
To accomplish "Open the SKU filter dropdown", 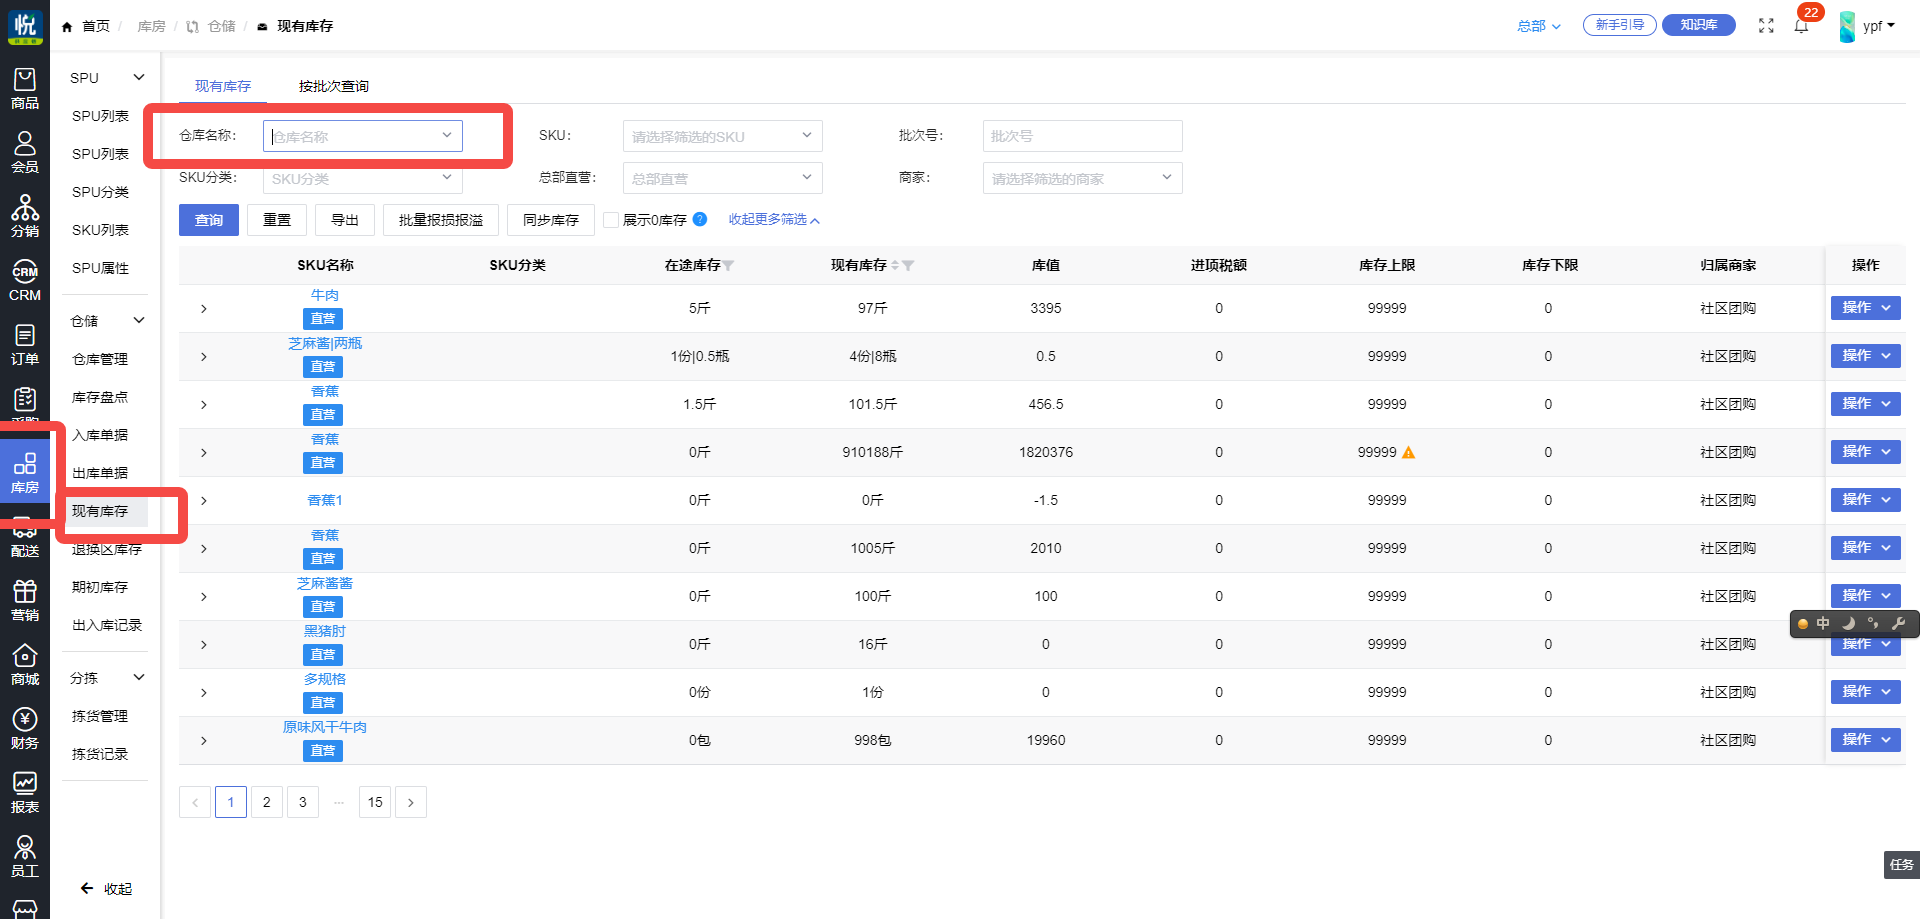I will pyautogui.click(x=722, y=136).
